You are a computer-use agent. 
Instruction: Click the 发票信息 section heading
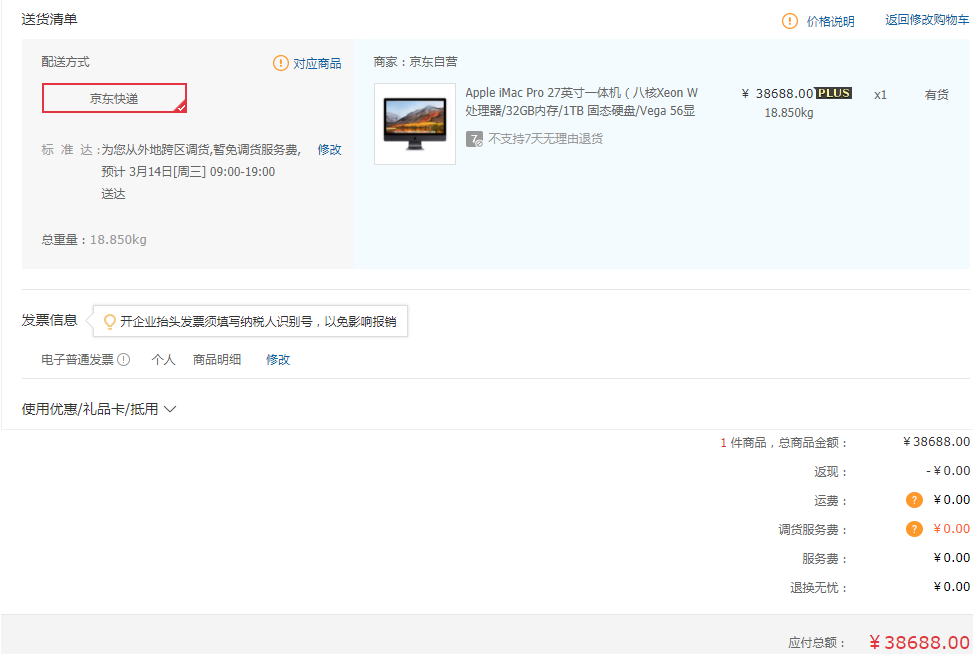pyautogui.click(x=50, y=320)
